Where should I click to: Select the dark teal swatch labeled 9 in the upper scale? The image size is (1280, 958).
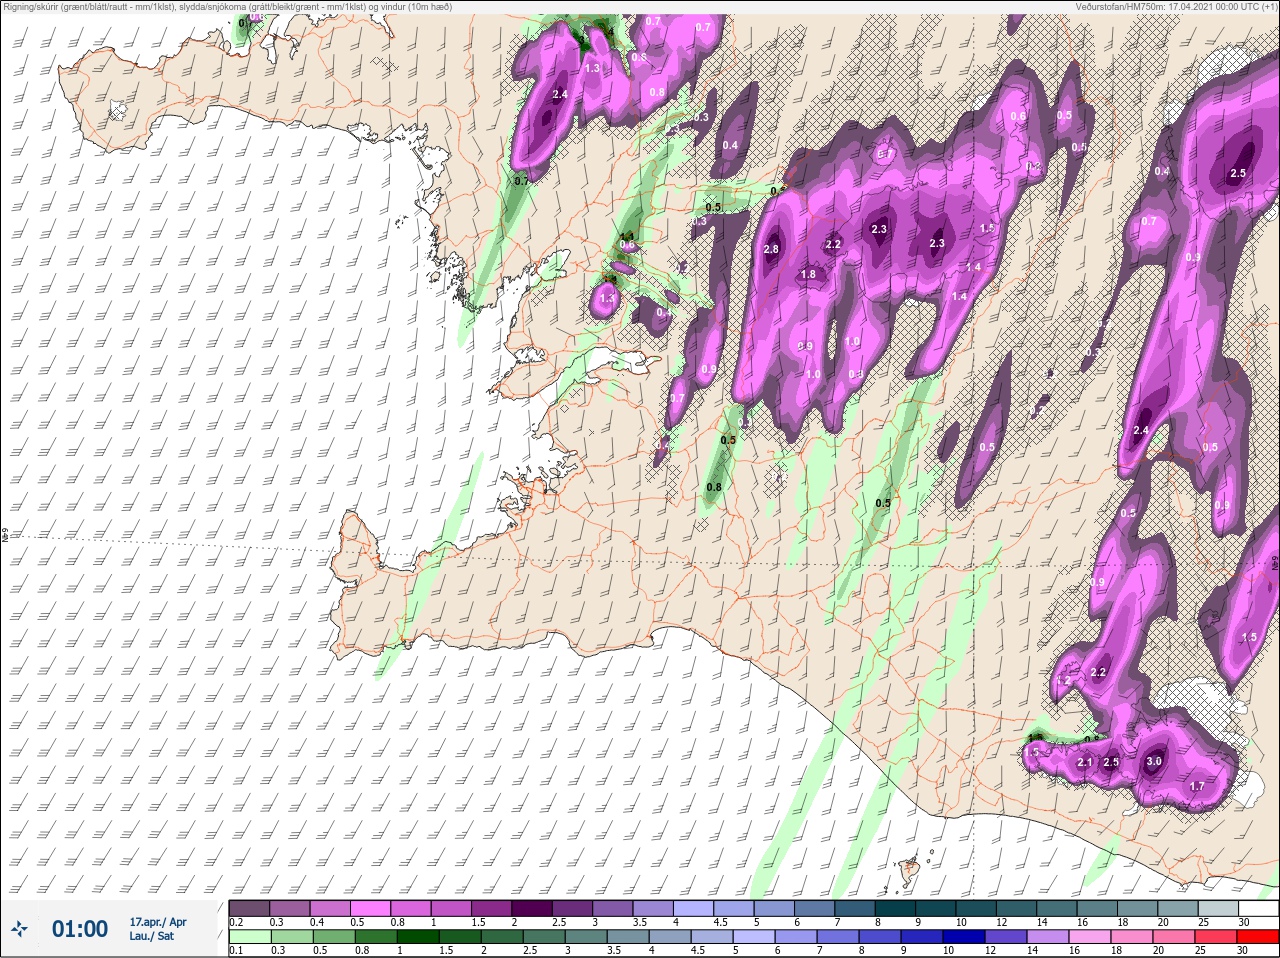(x=937, y=908)
